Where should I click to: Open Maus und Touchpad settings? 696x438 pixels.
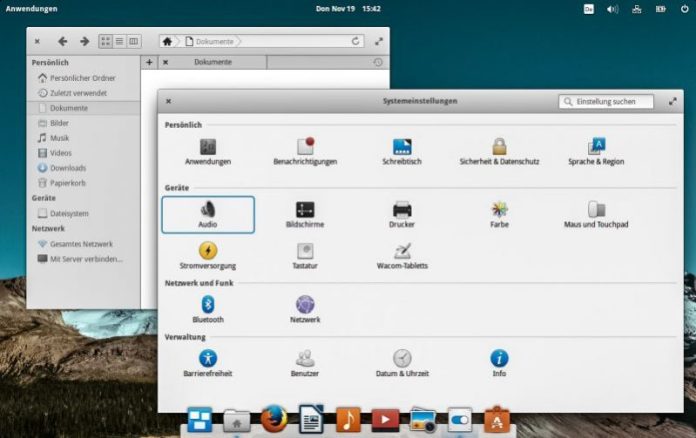[596, 215]
